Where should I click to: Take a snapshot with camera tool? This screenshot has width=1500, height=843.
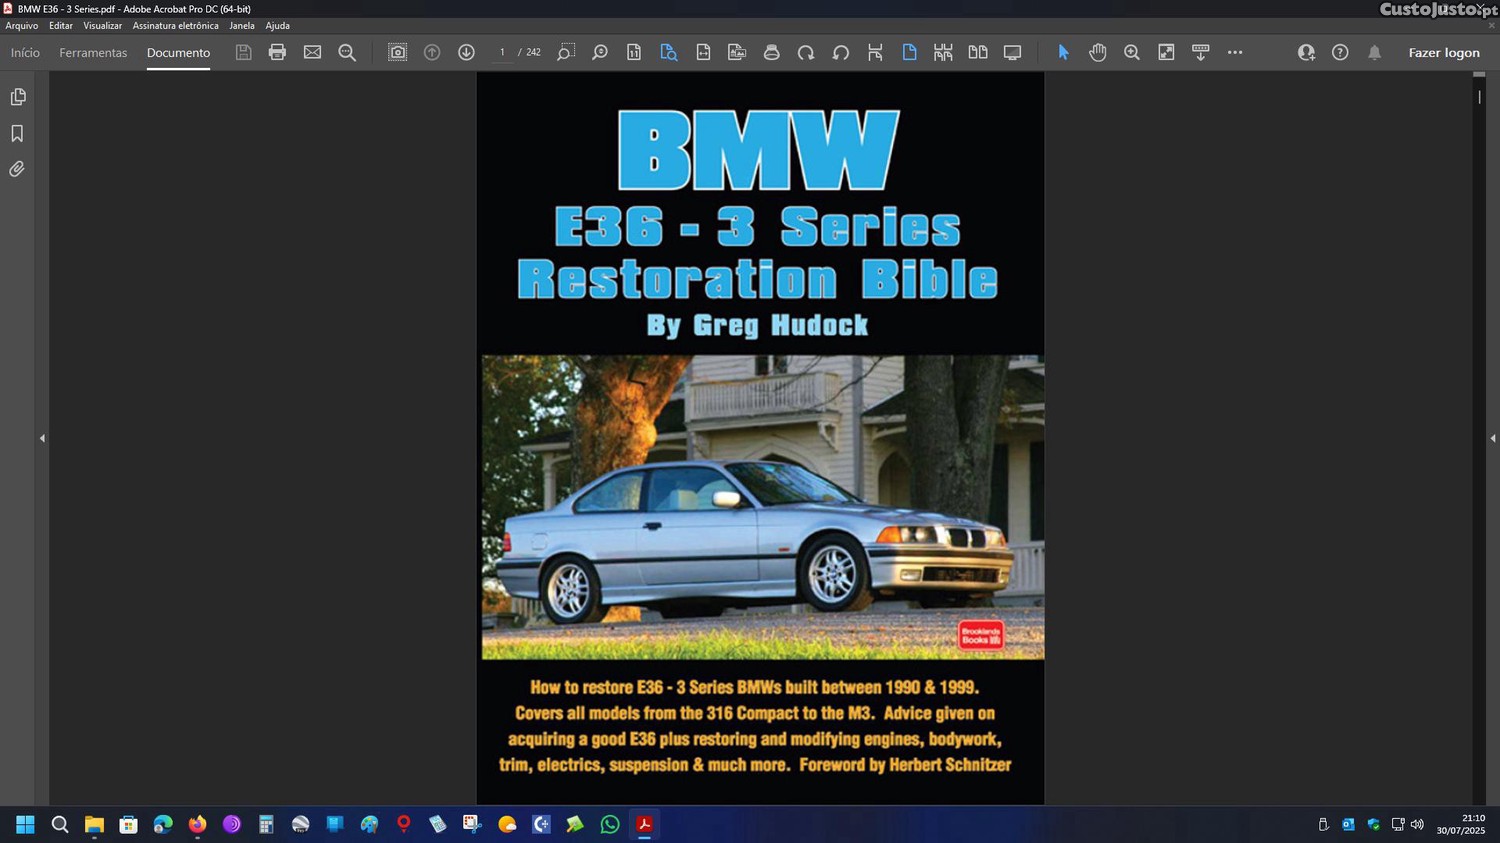[397, 52]
